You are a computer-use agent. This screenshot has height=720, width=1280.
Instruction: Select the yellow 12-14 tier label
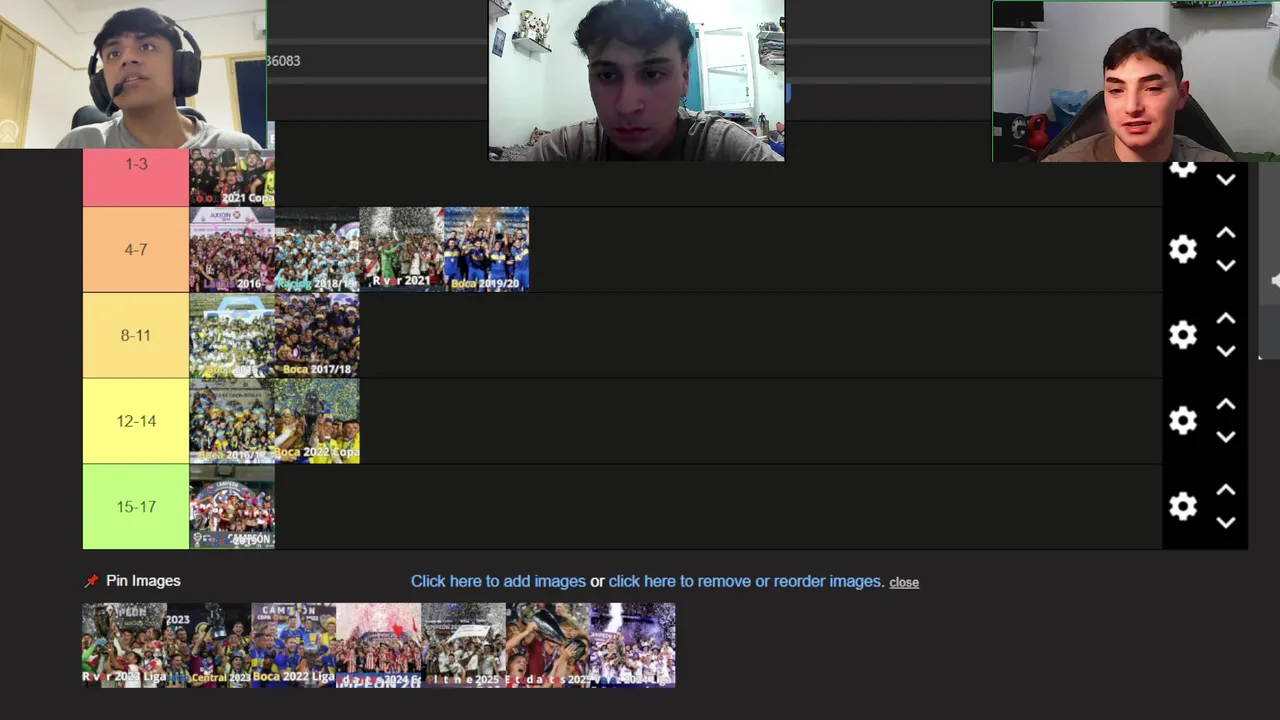136,421
